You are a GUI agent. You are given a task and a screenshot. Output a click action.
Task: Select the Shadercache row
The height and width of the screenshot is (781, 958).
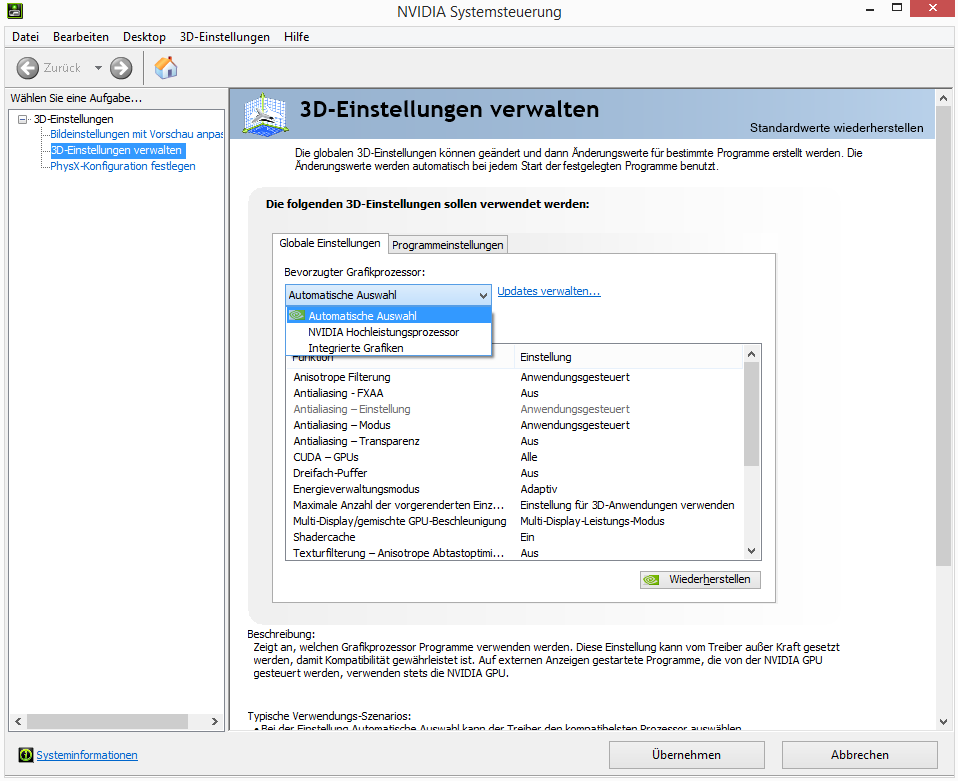point(514,537)
